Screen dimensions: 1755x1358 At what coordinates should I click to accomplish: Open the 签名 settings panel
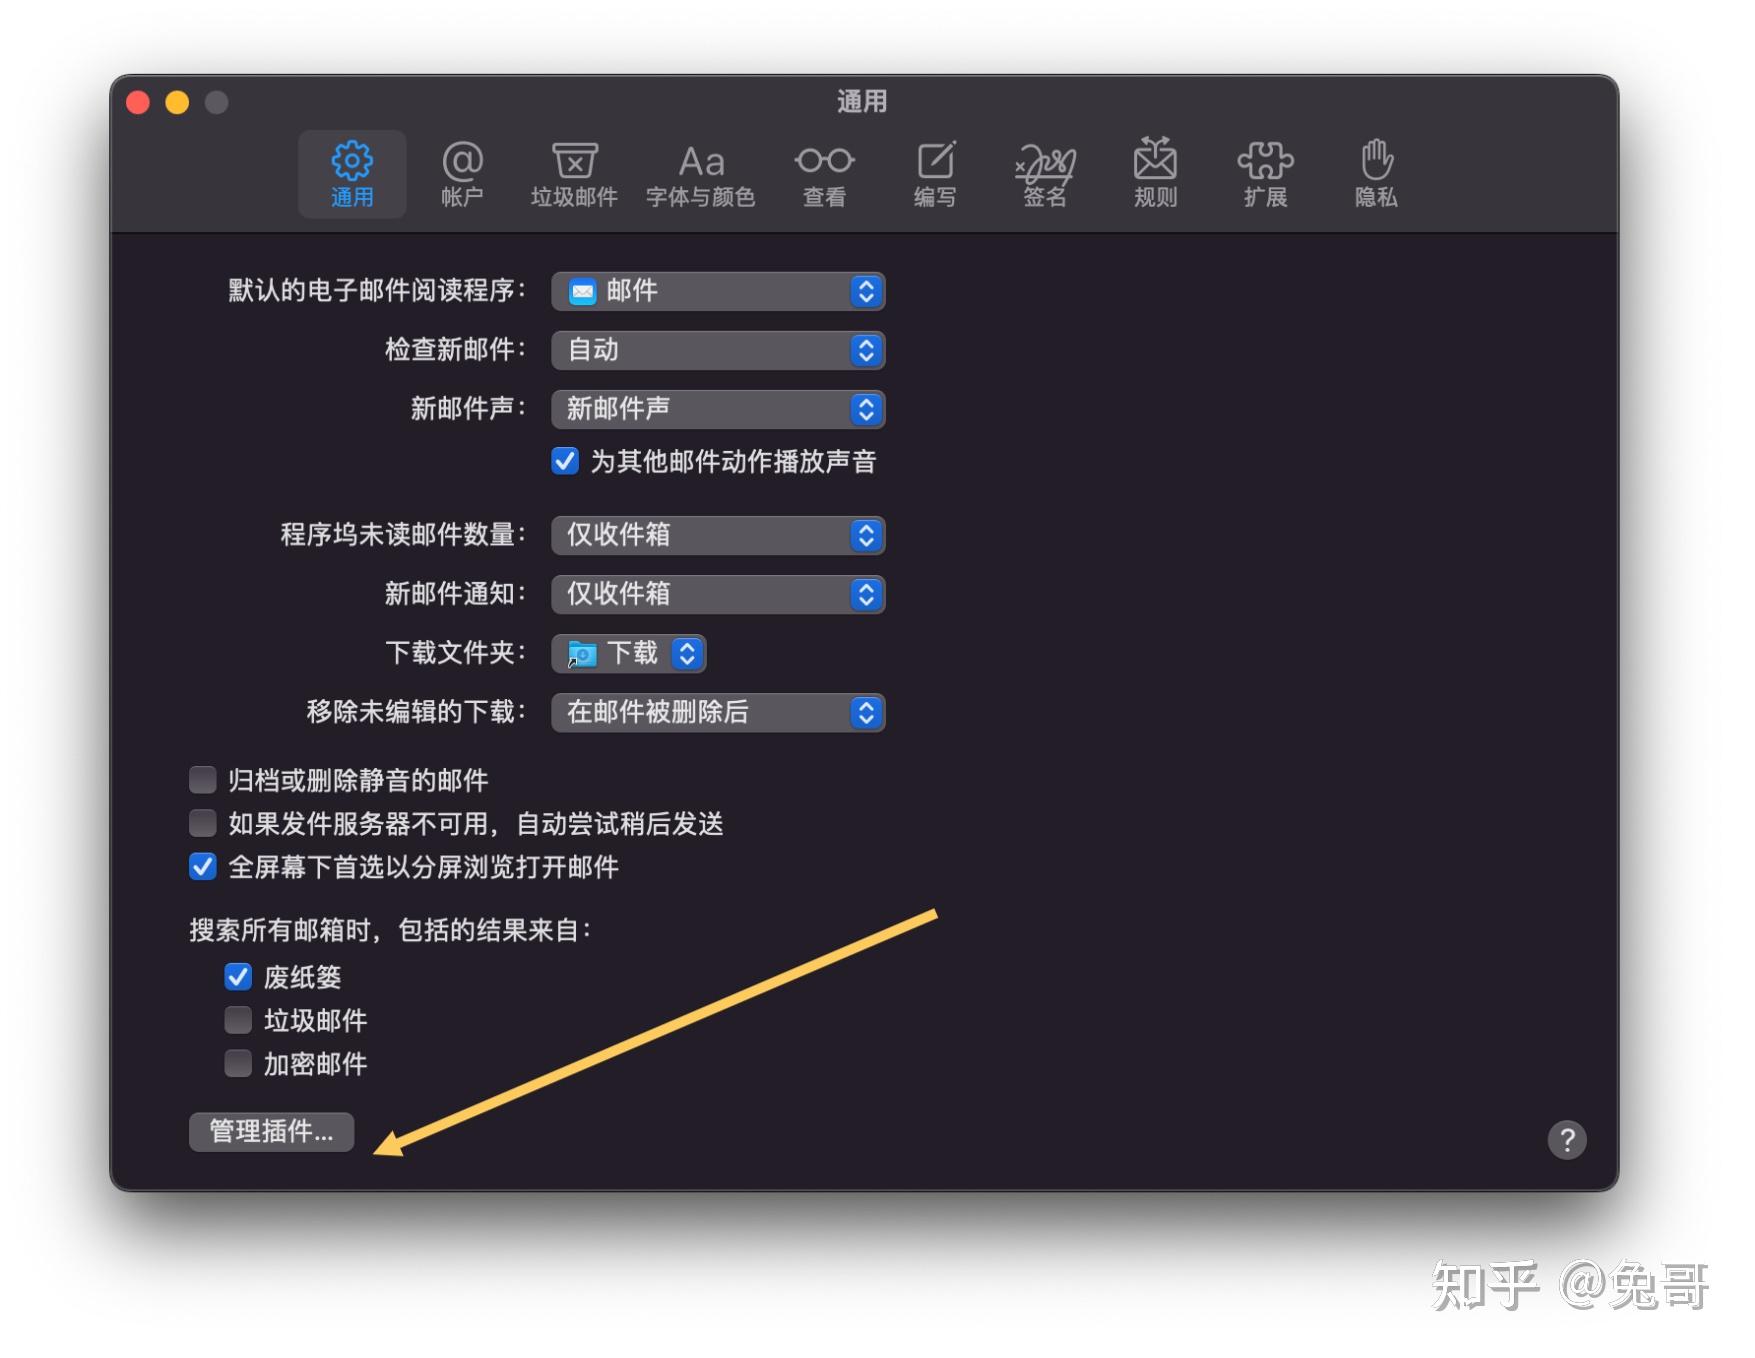pos(1044,173)
